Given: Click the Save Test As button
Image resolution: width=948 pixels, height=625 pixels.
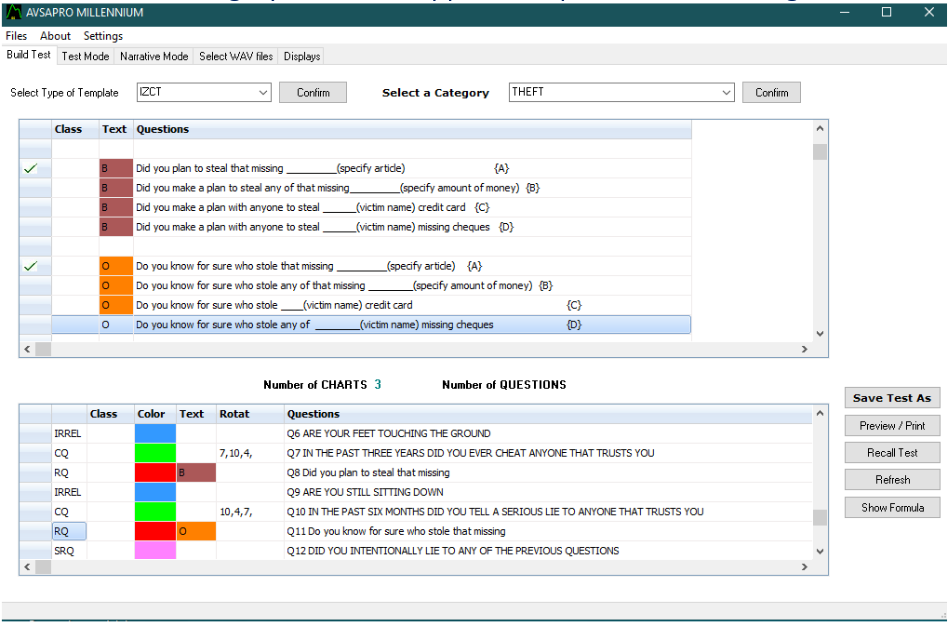Looking at the screenshot, I should [x=891, y=398].
